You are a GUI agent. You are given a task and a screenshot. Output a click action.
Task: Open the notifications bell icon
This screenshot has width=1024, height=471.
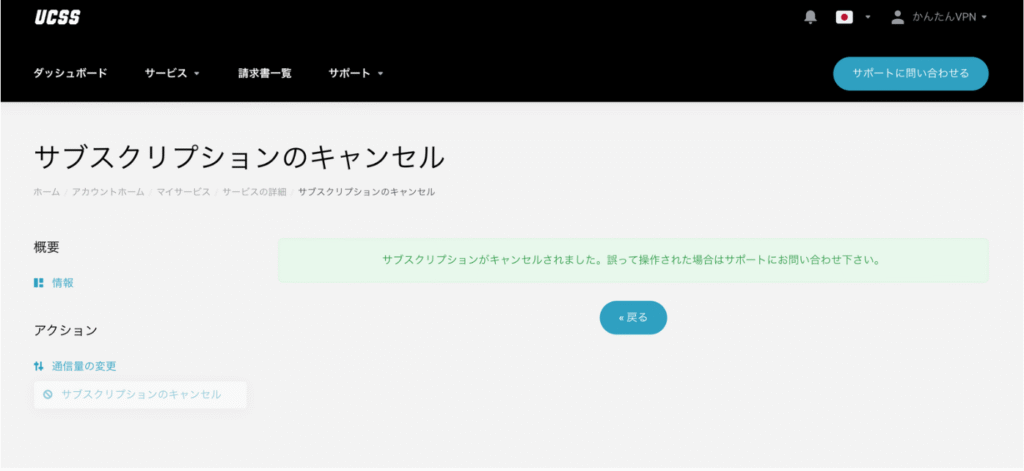810,17
